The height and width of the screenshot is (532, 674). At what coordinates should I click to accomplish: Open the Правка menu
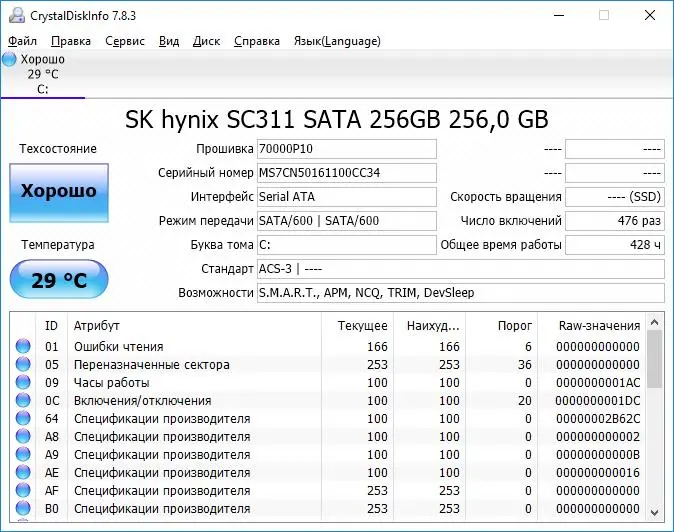coord(71,41)
